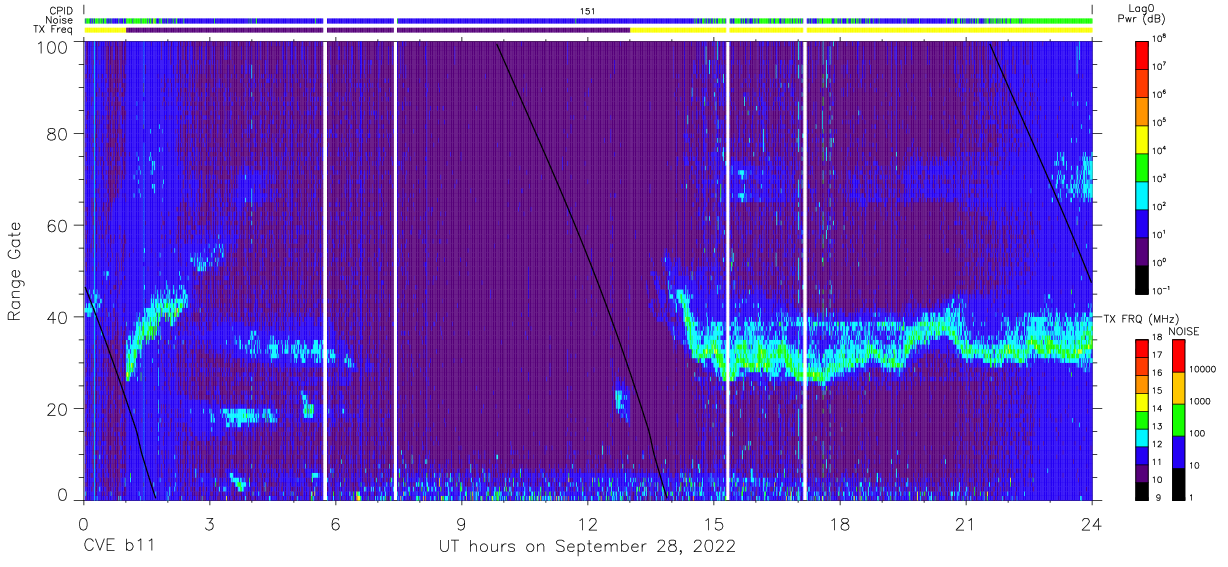This screenshot has height=567, width=1228.
Task: Select the cyan 12–13 MHz TX FRQ swatch
Action: (1143, 436)
